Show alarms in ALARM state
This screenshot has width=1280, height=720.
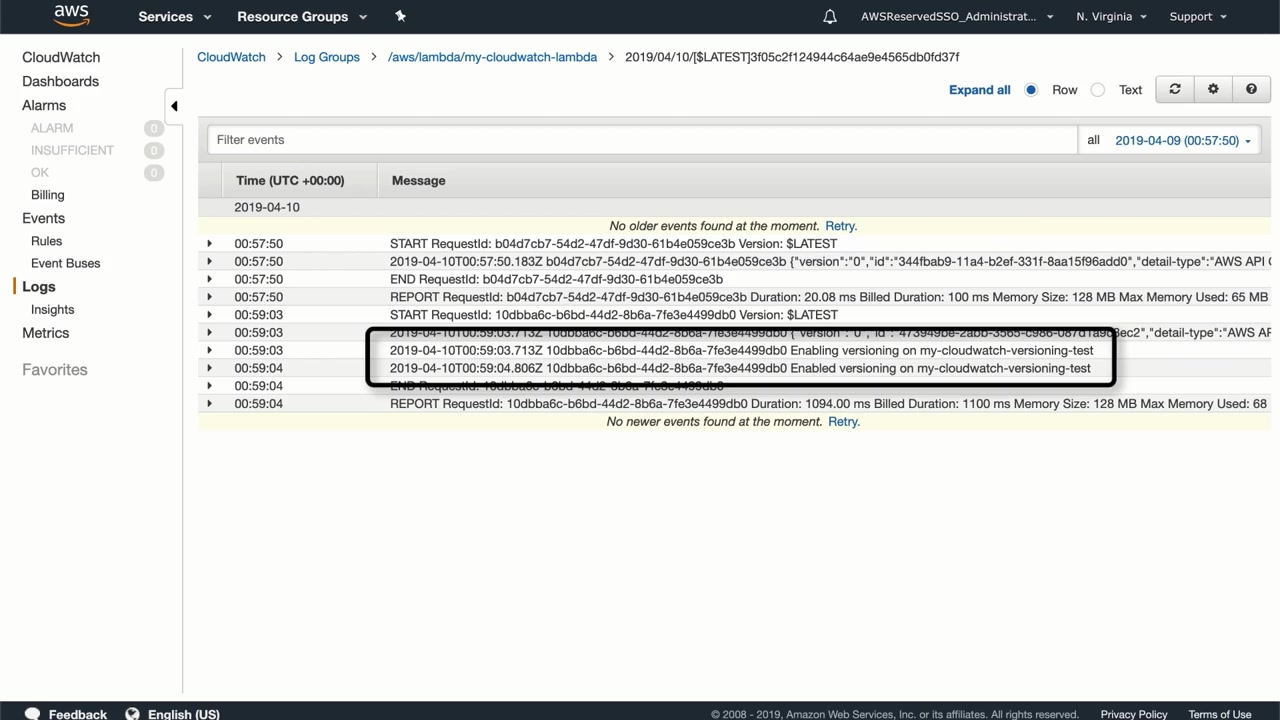click(x=52, y=128)
